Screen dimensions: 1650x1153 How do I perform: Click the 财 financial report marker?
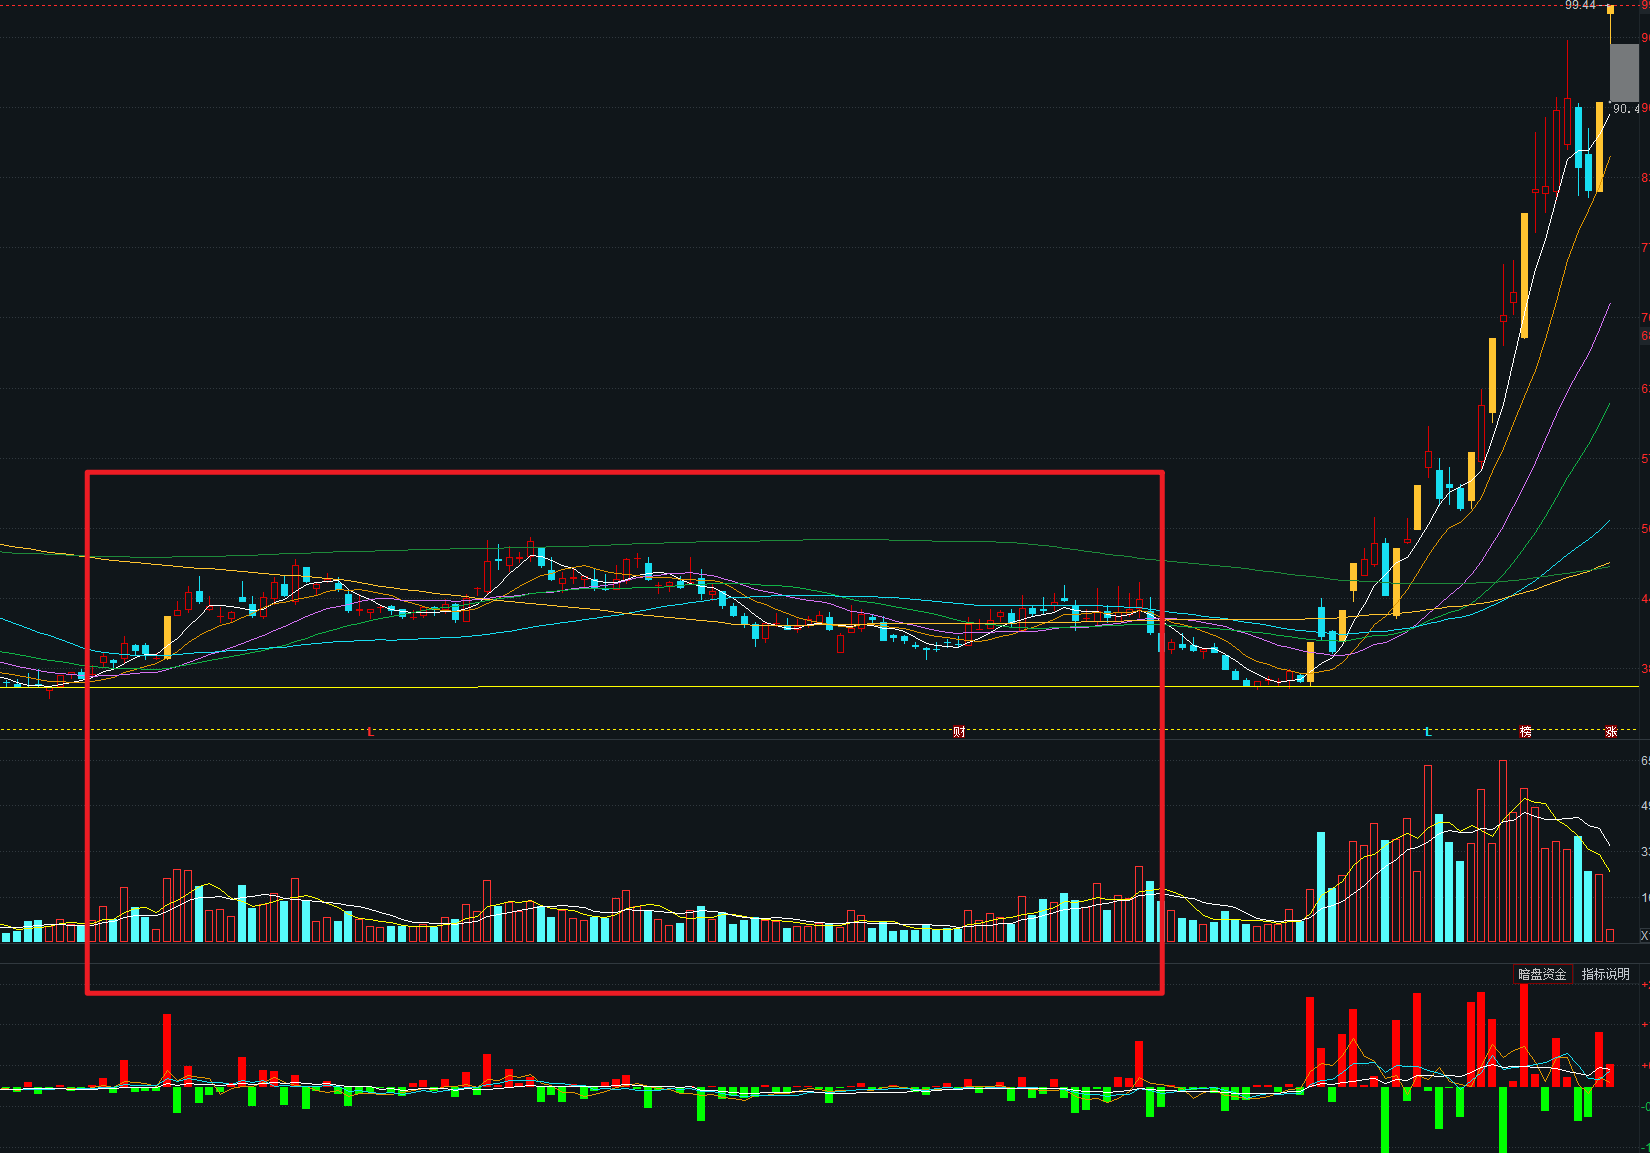(x=959, y=732)
